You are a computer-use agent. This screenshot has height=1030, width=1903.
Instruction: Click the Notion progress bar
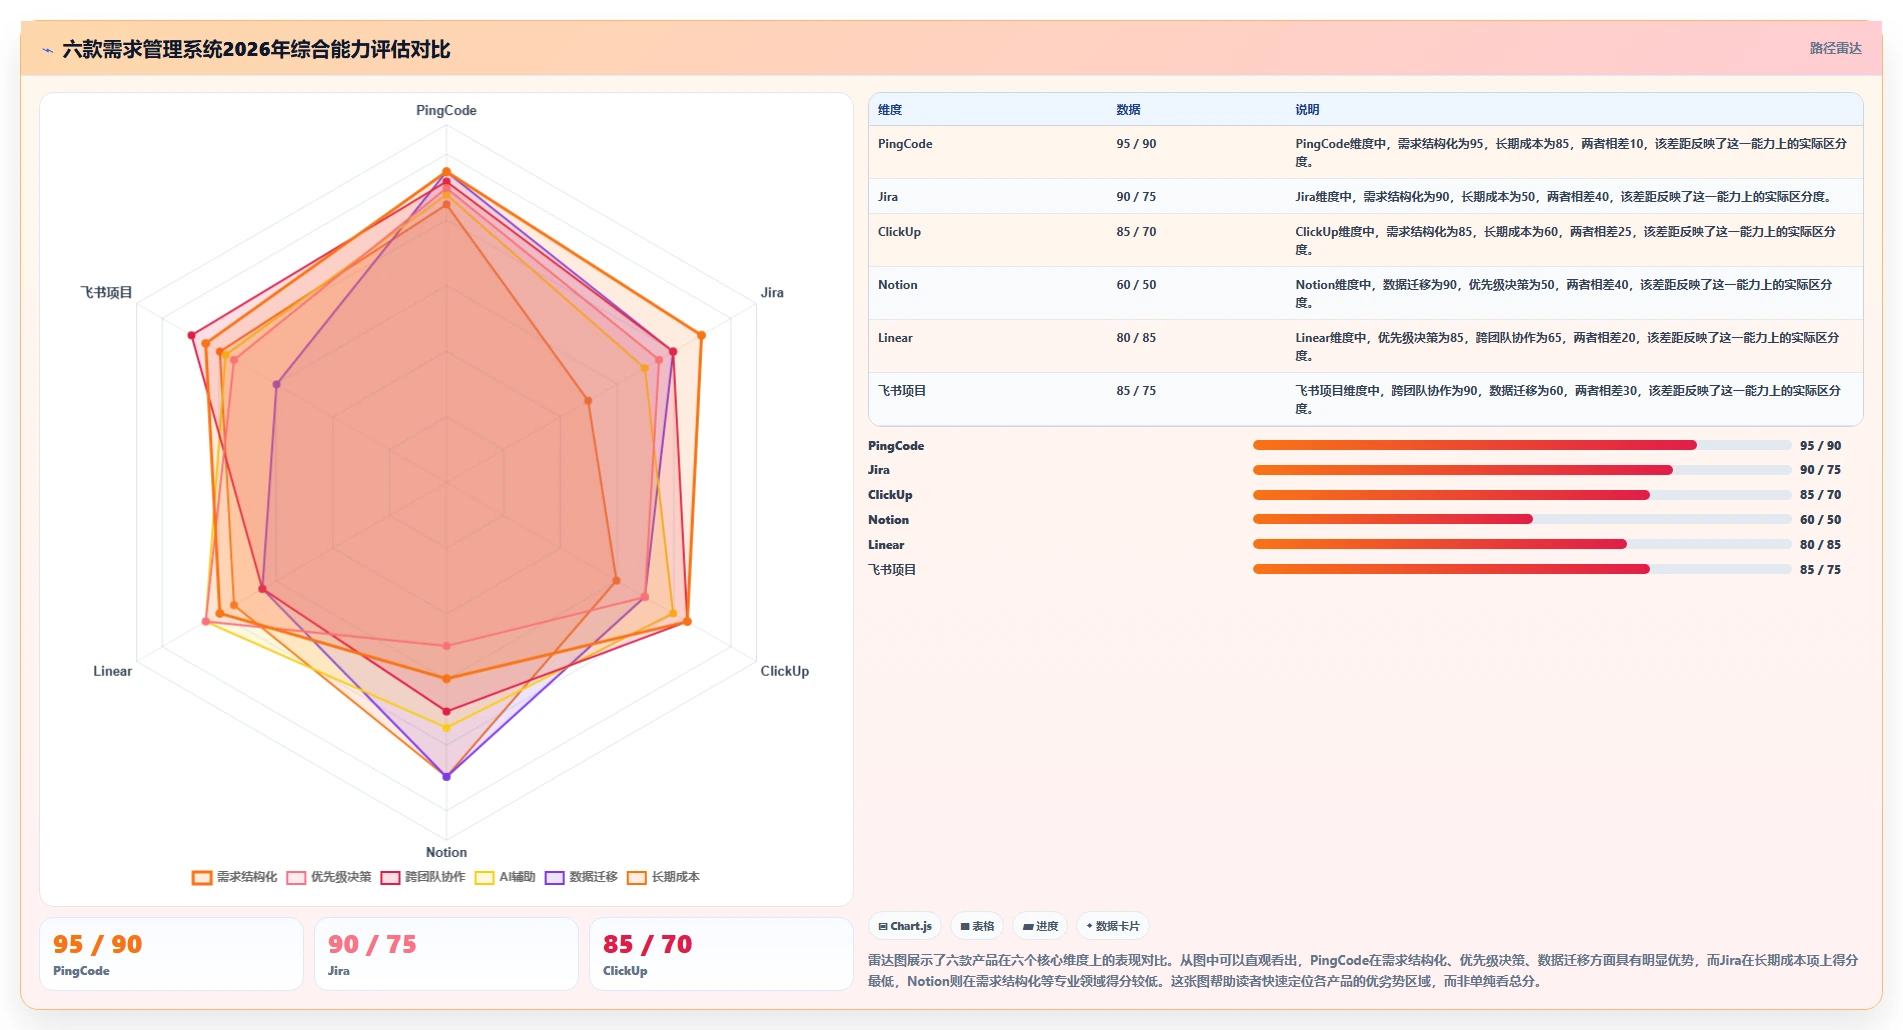click(x=1522, y=519)
